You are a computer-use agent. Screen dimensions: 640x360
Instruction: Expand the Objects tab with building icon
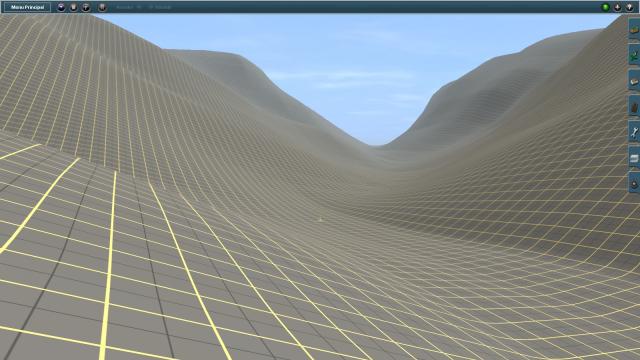(x=634, y=81)
